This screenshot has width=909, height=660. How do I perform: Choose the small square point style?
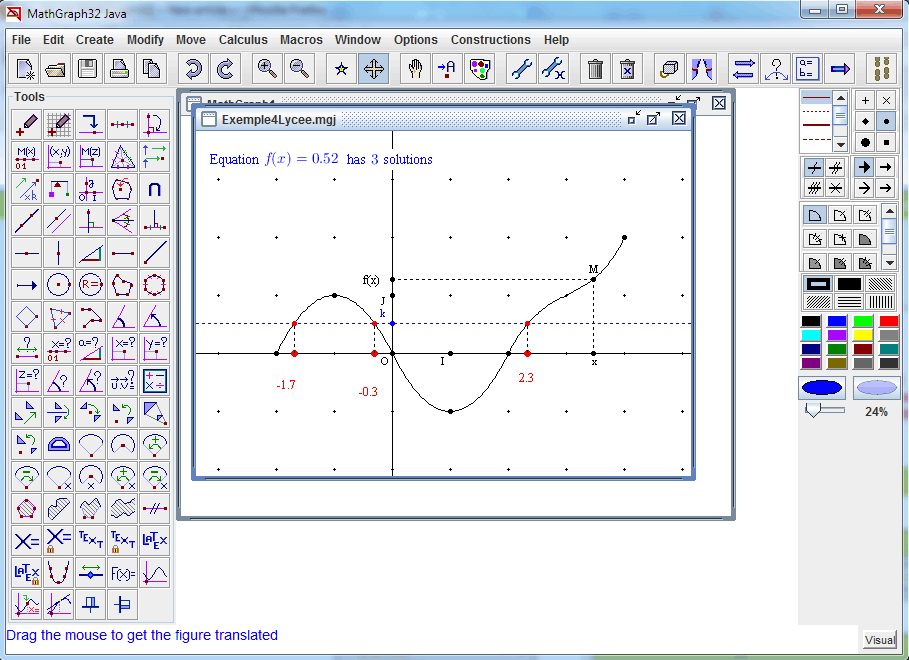point(886,142)
